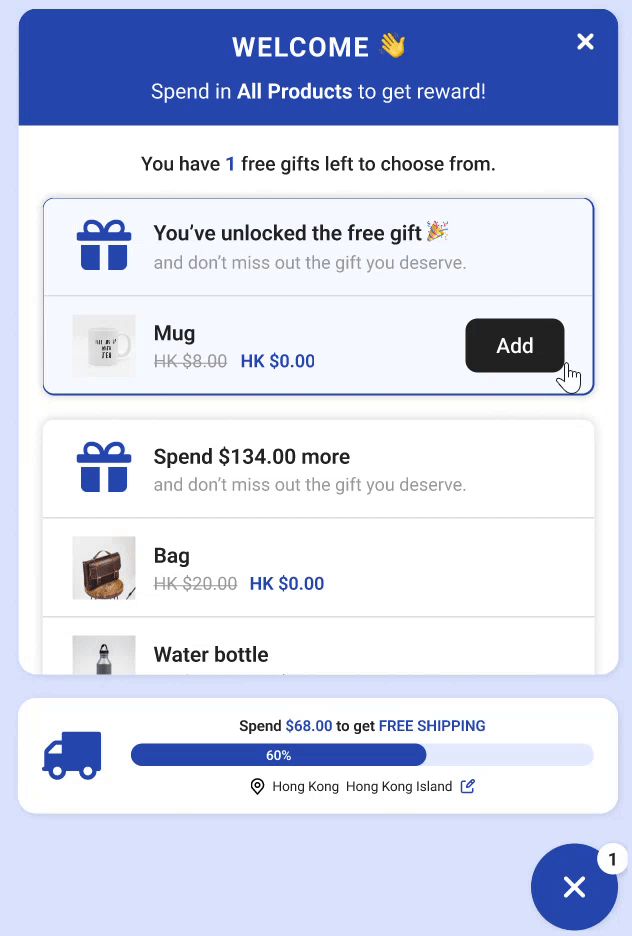Screen dimensions: 632x936
Task: Collapse widget with the floating round button
Action: tap(574, 887)
